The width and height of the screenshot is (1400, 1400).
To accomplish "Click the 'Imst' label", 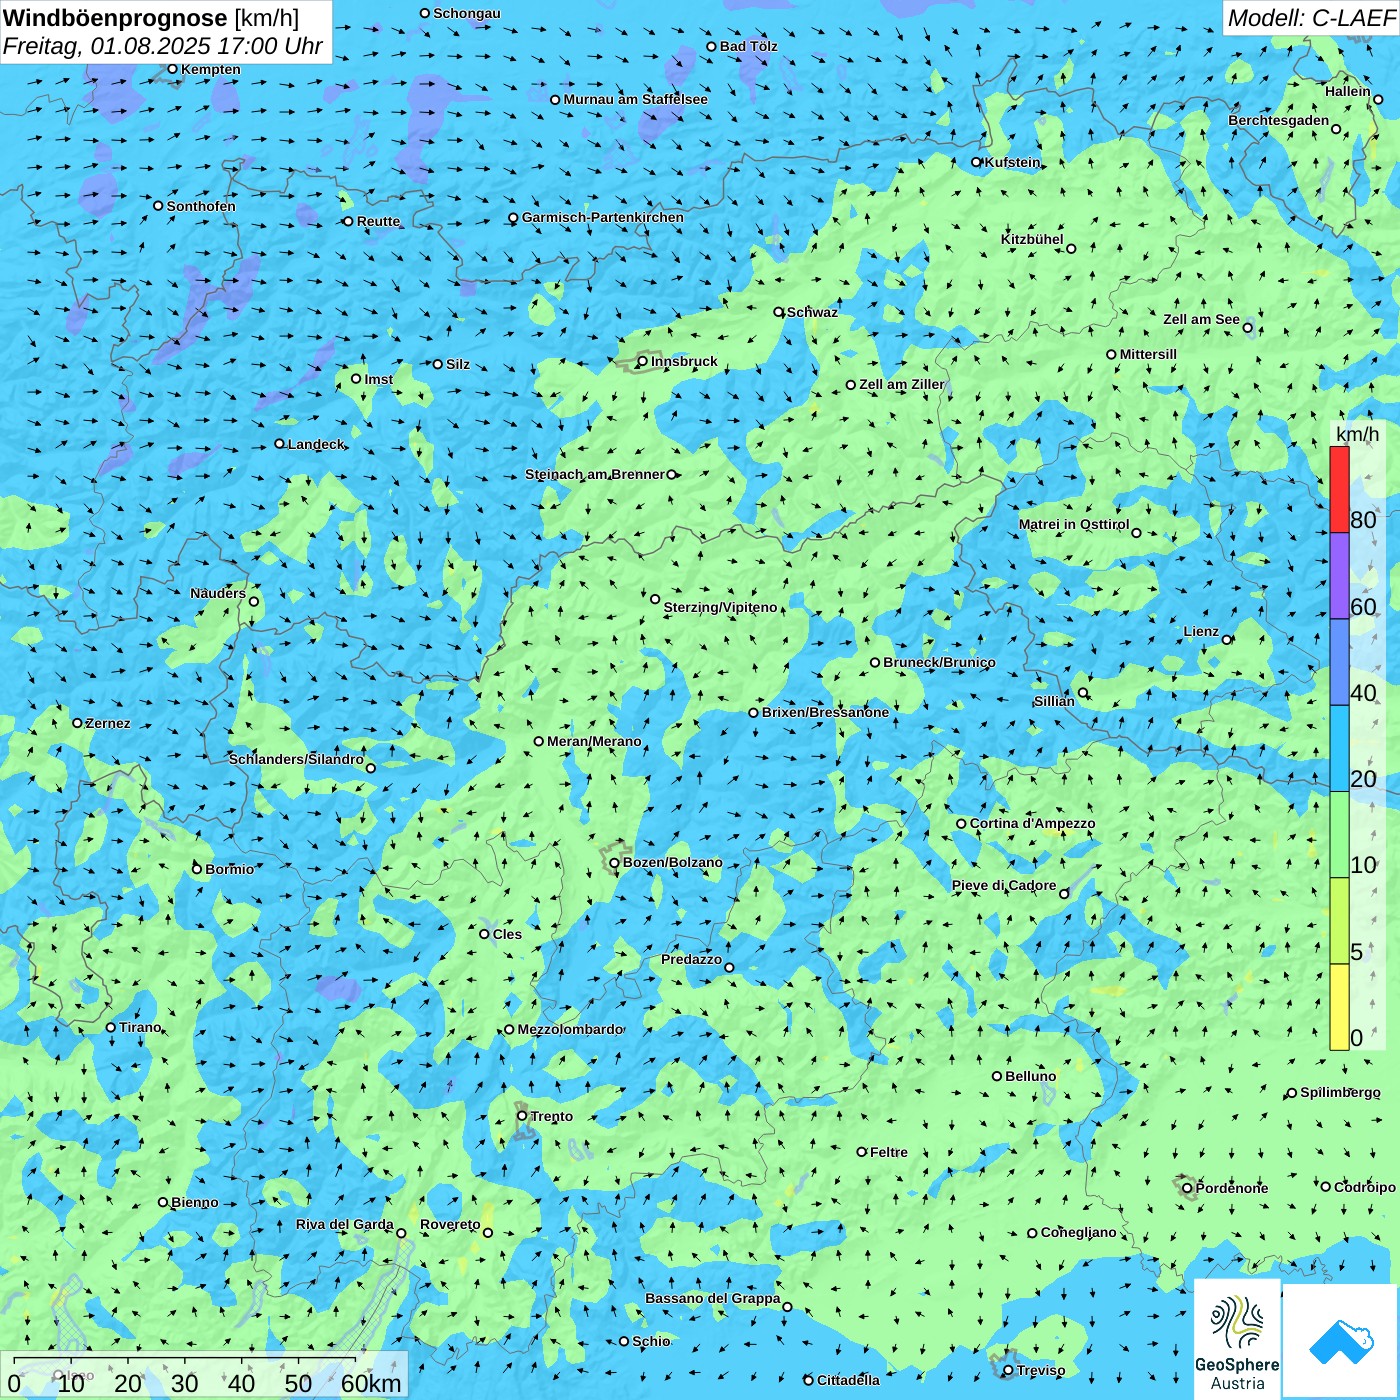I will tap(379, 379).
